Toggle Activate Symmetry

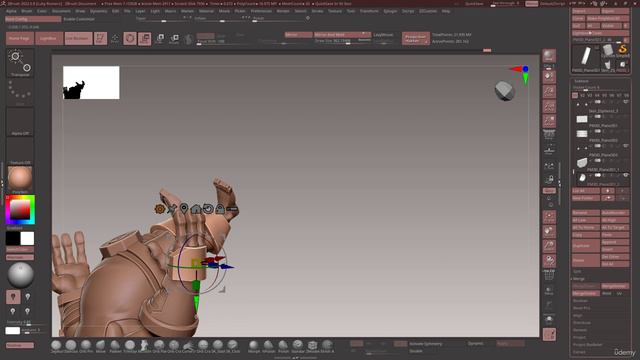click(x=425, y=344)
